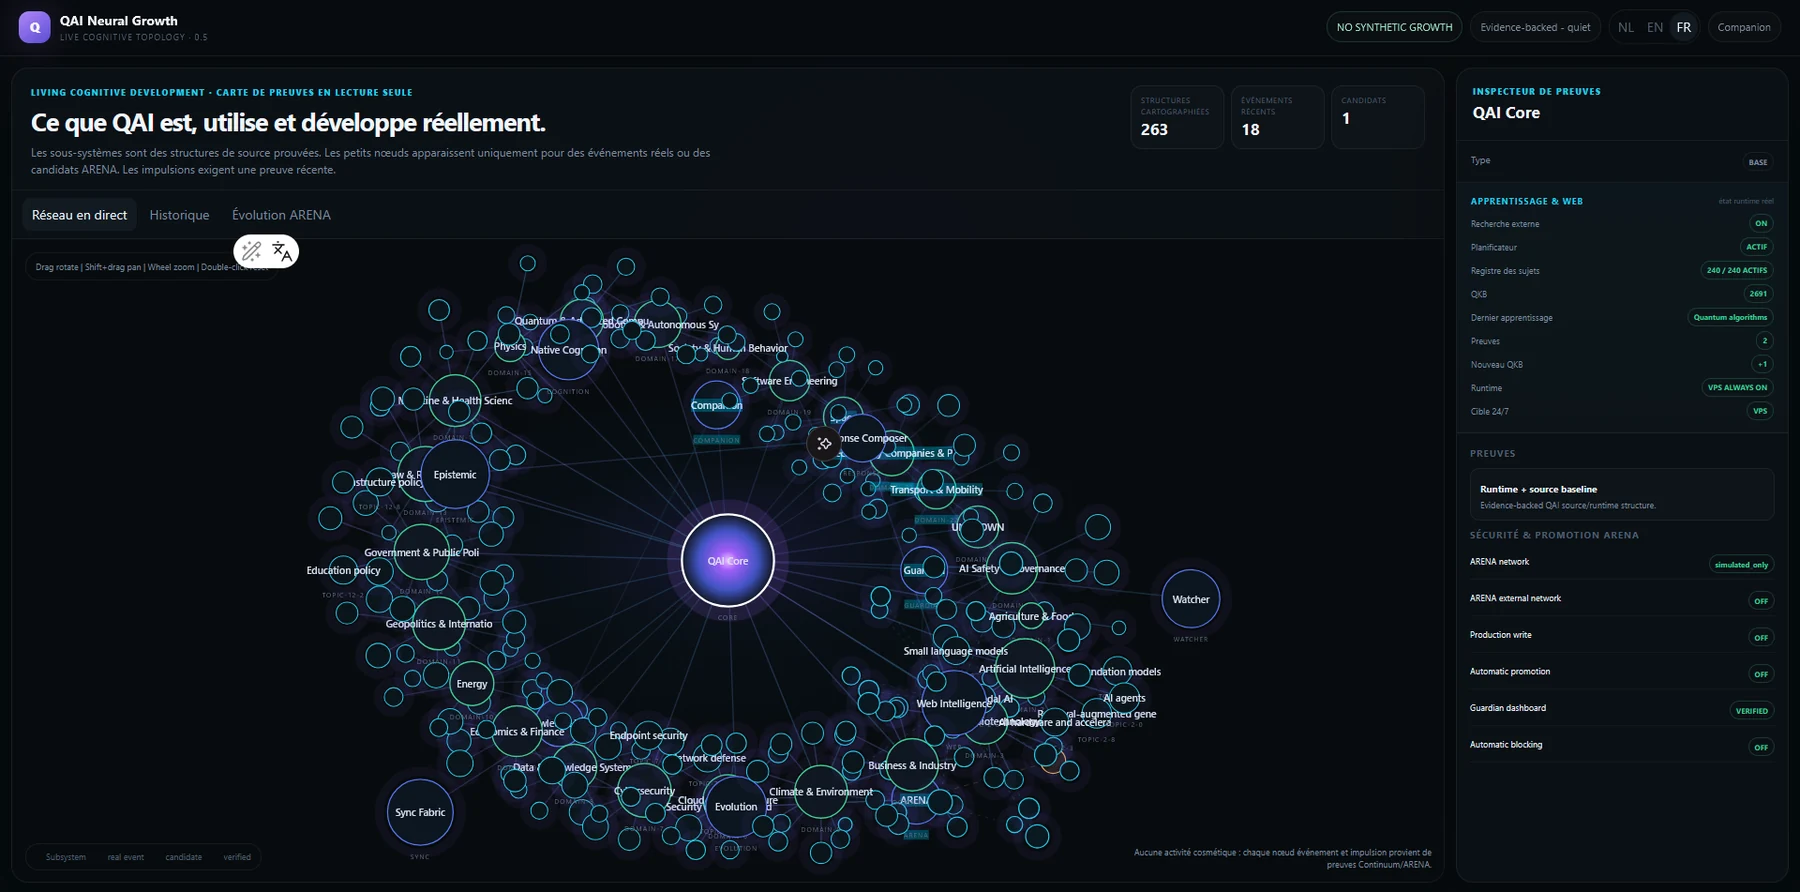Click the OFF pill for Production write

(1761, 638)
